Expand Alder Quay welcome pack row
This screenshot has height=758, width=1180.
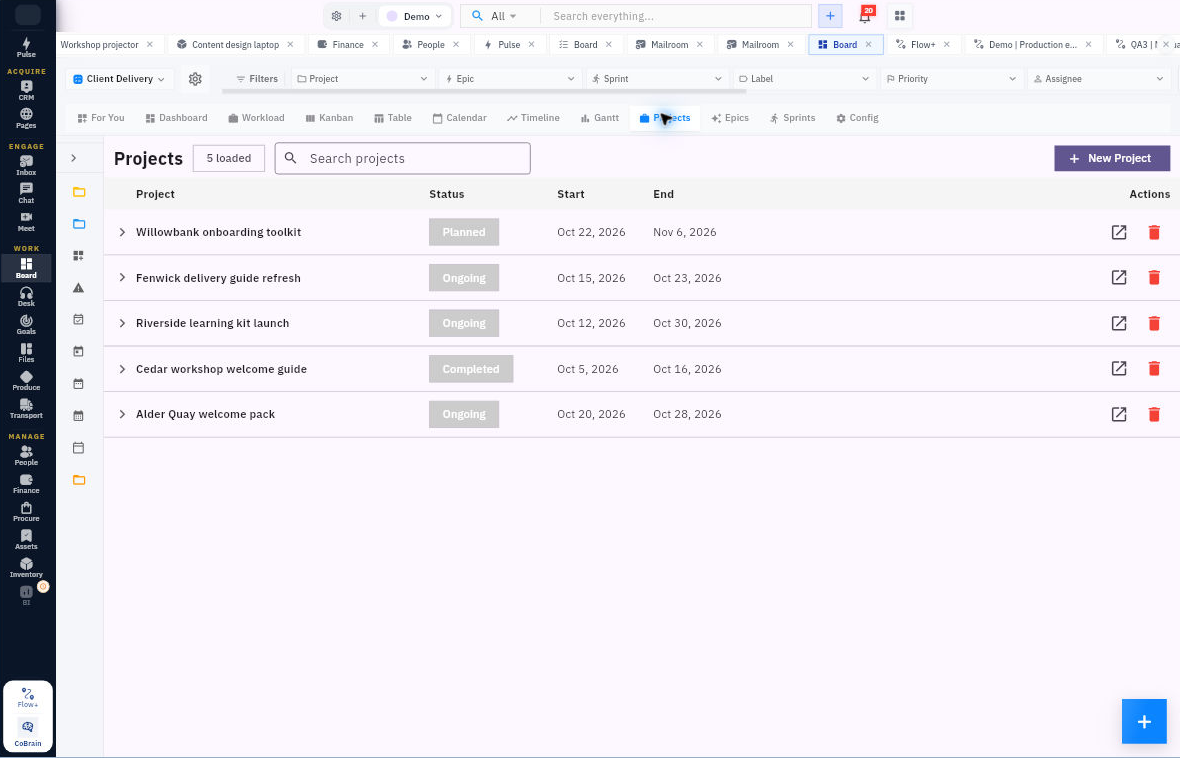tap(122, 414)
